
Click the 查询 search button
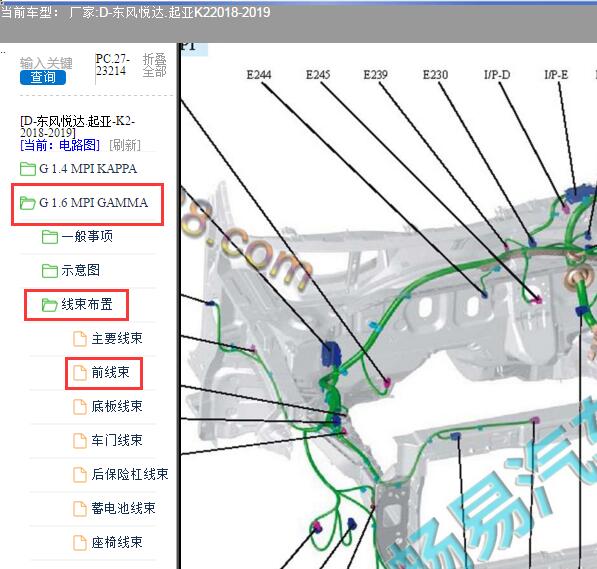43,77
